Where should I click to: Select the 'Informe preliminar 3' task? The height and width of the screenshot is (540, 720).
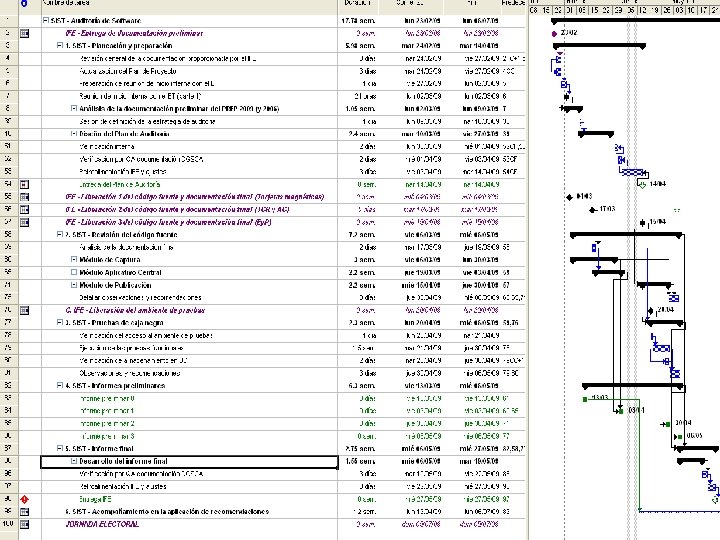click(x=108, y=436)
